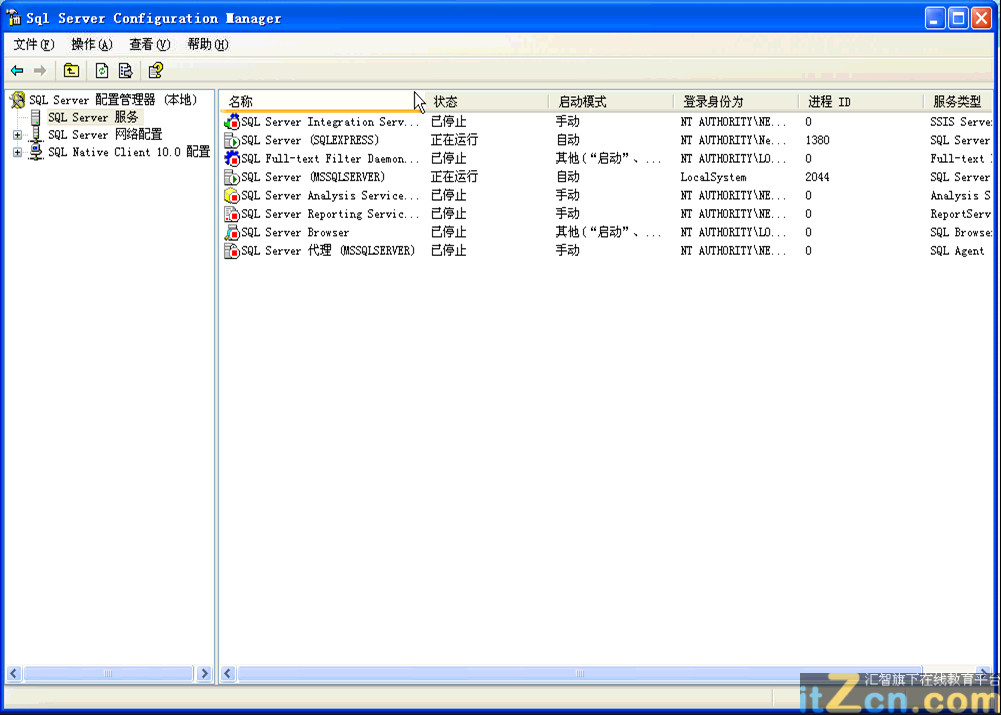The height and width of the screenshot is (715, 1001).
Task: Select the SQL Server 代理 (MSSQLSERVER) name
Action: pyautogui.click(x=328, y=251)
